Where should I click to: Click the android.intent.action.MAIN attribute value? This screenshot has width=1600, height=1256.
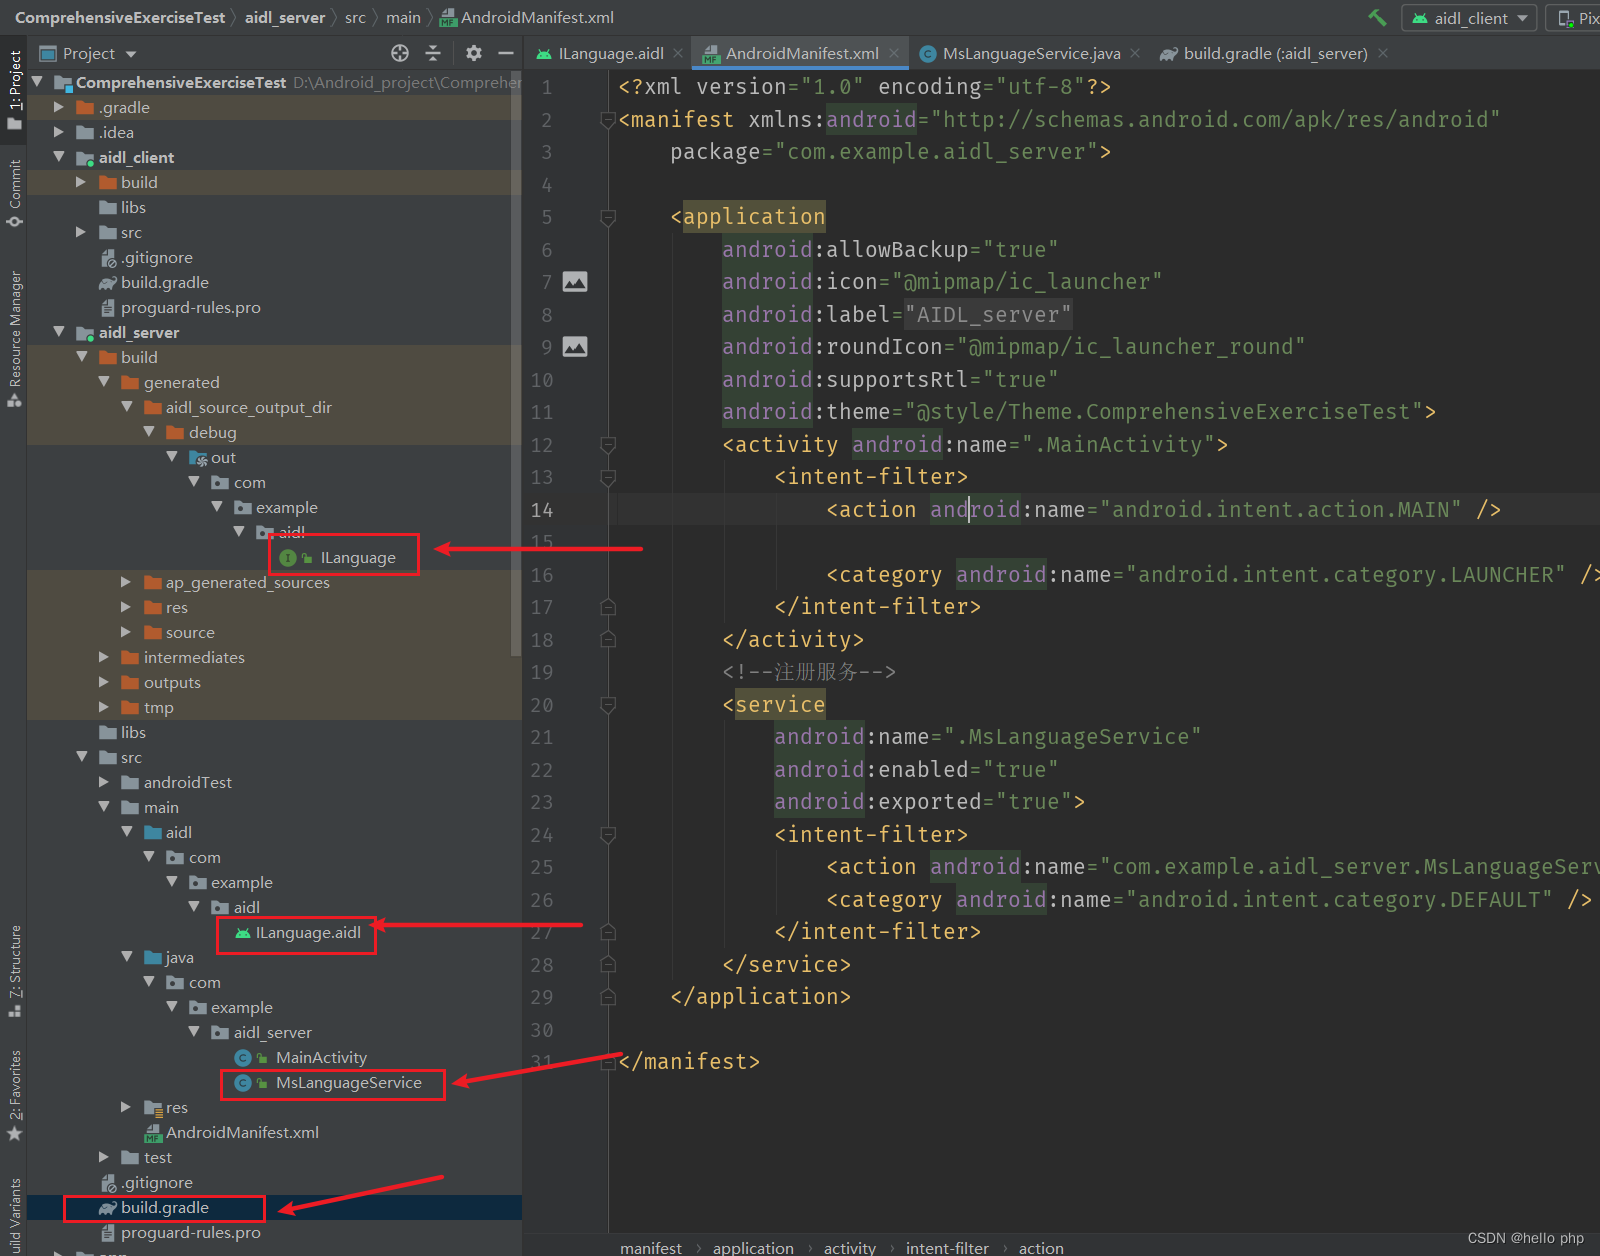coord(1280,510)
